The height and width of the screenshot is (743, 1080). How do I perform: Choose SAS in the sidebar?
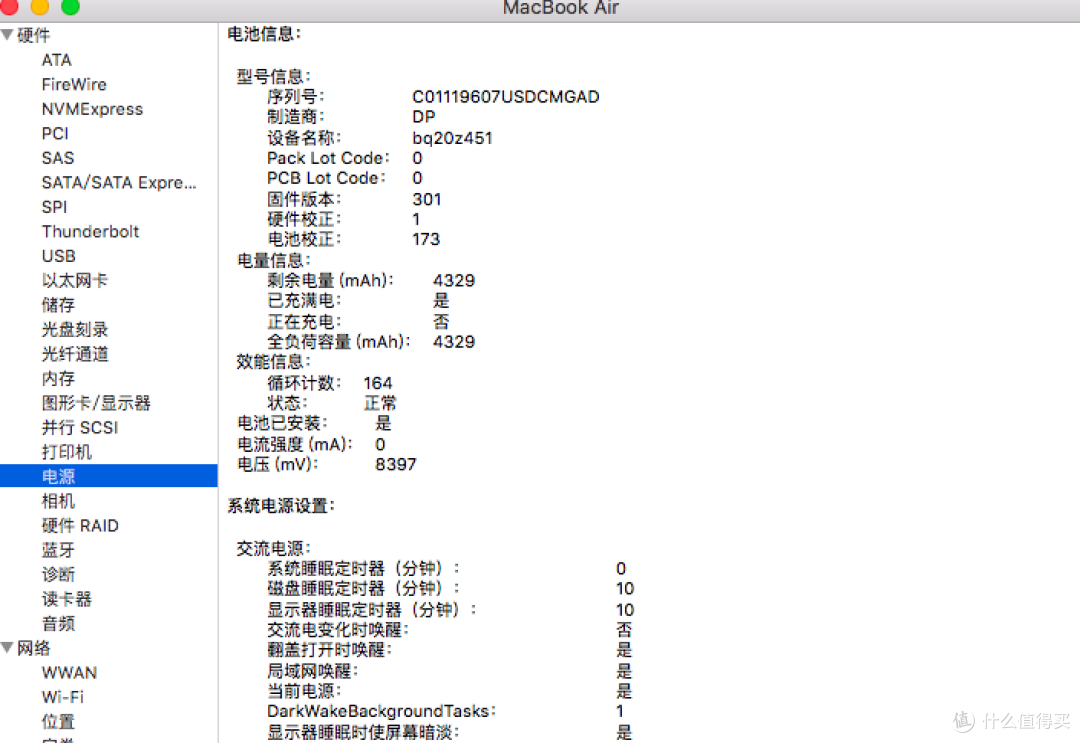pos(58,158)
